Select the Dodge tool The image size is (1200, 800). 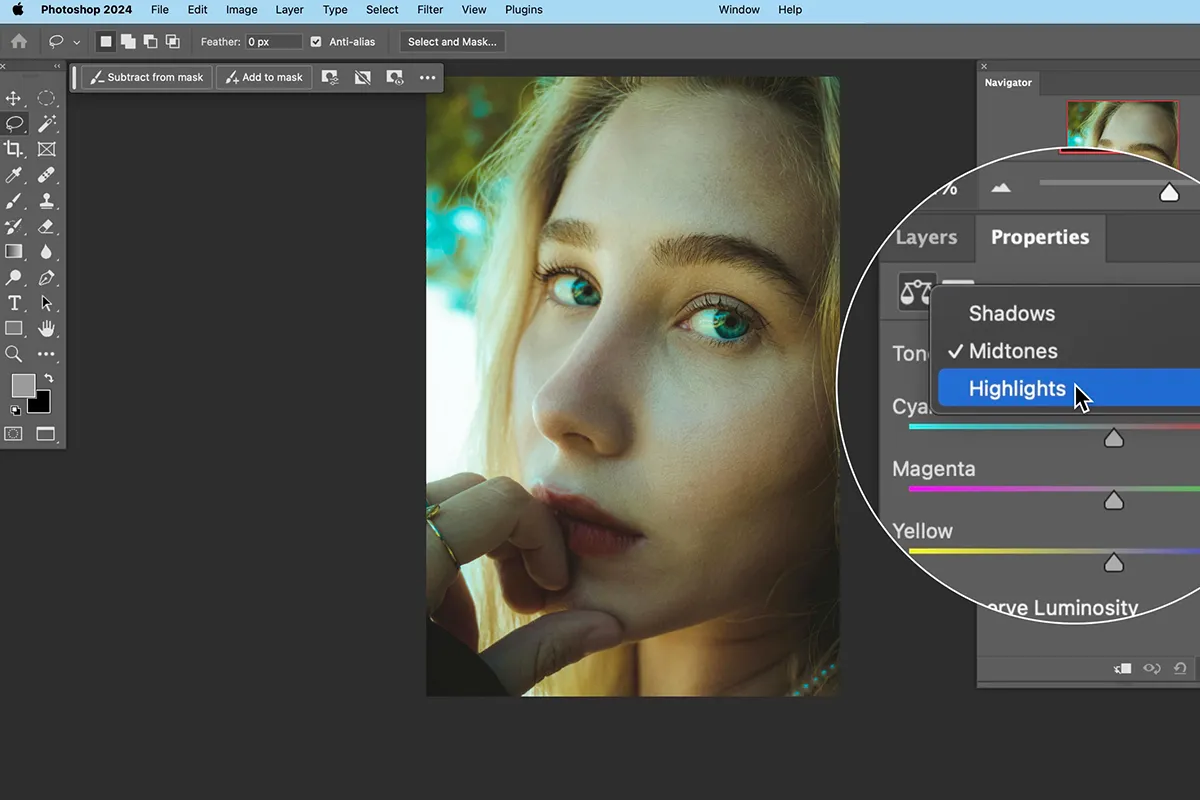click(14, 277)
